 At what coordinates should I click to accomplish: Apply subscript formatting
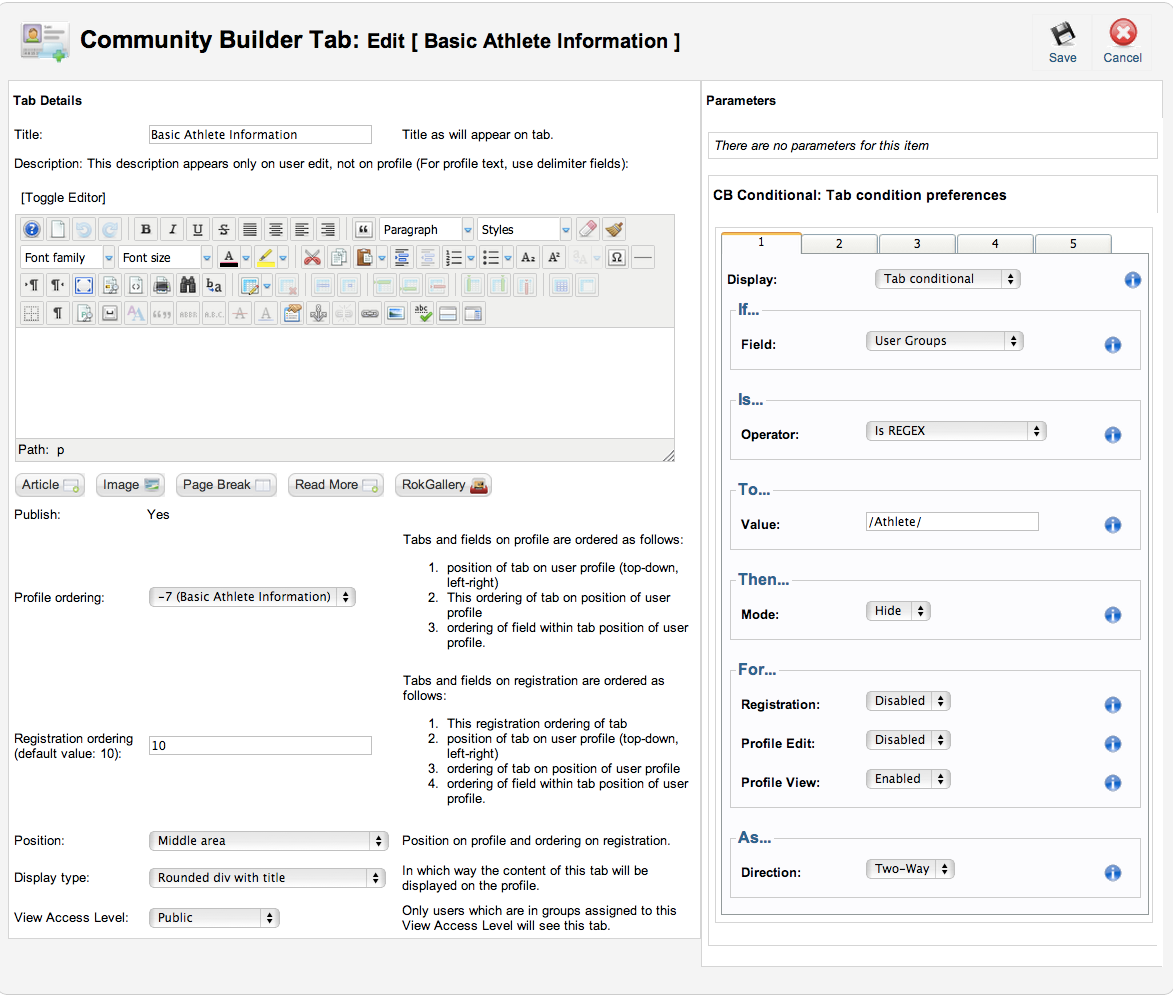coord(528,257)
